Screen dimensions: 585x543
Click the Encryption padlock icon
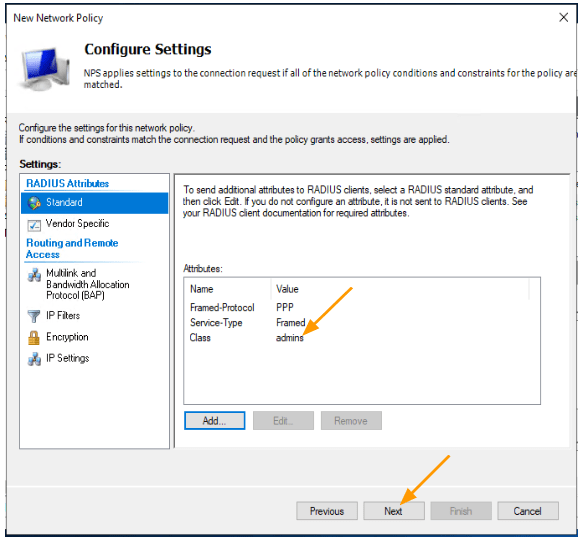click(34, 338)
